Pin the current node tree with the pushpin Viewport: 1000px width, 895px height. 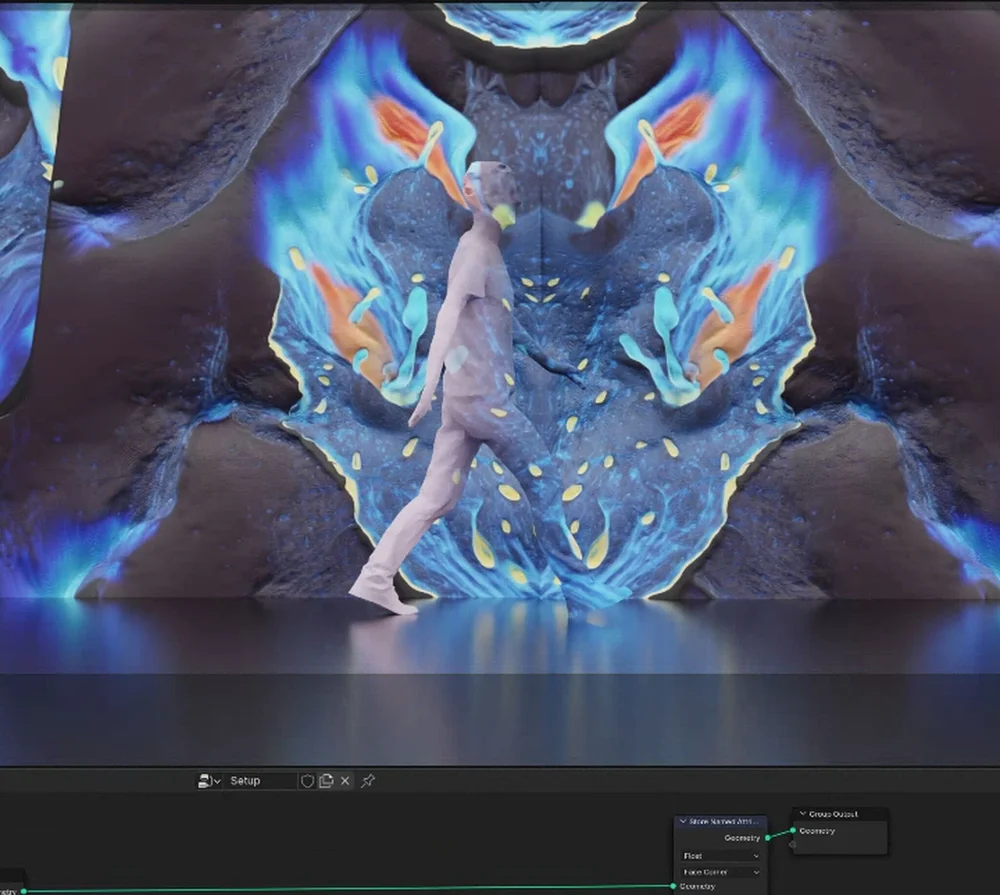point(368,780)
